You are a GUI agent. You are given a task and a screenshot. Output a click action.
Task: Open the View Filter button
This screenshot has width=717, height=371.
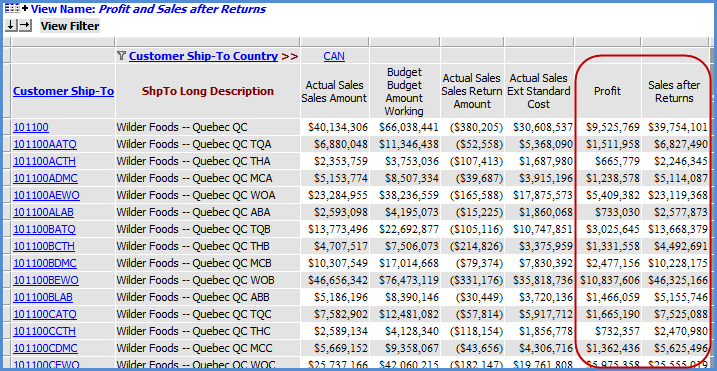[70, 26]
